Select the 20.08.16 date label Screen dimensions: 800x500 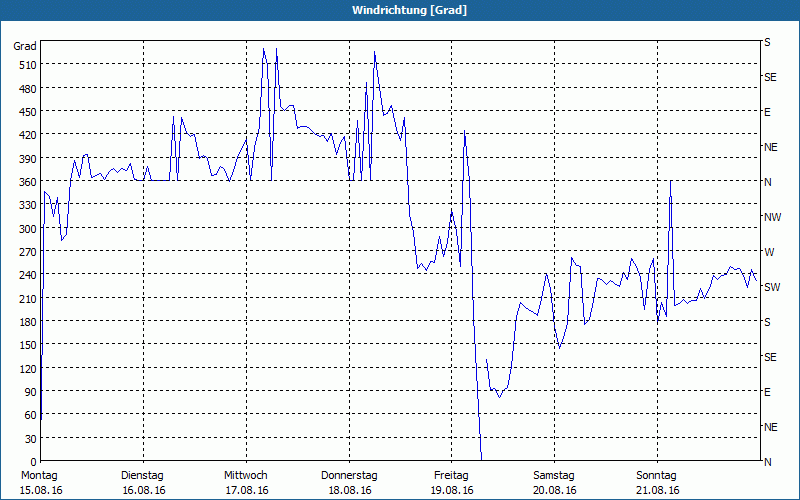(x=555, y=490)
